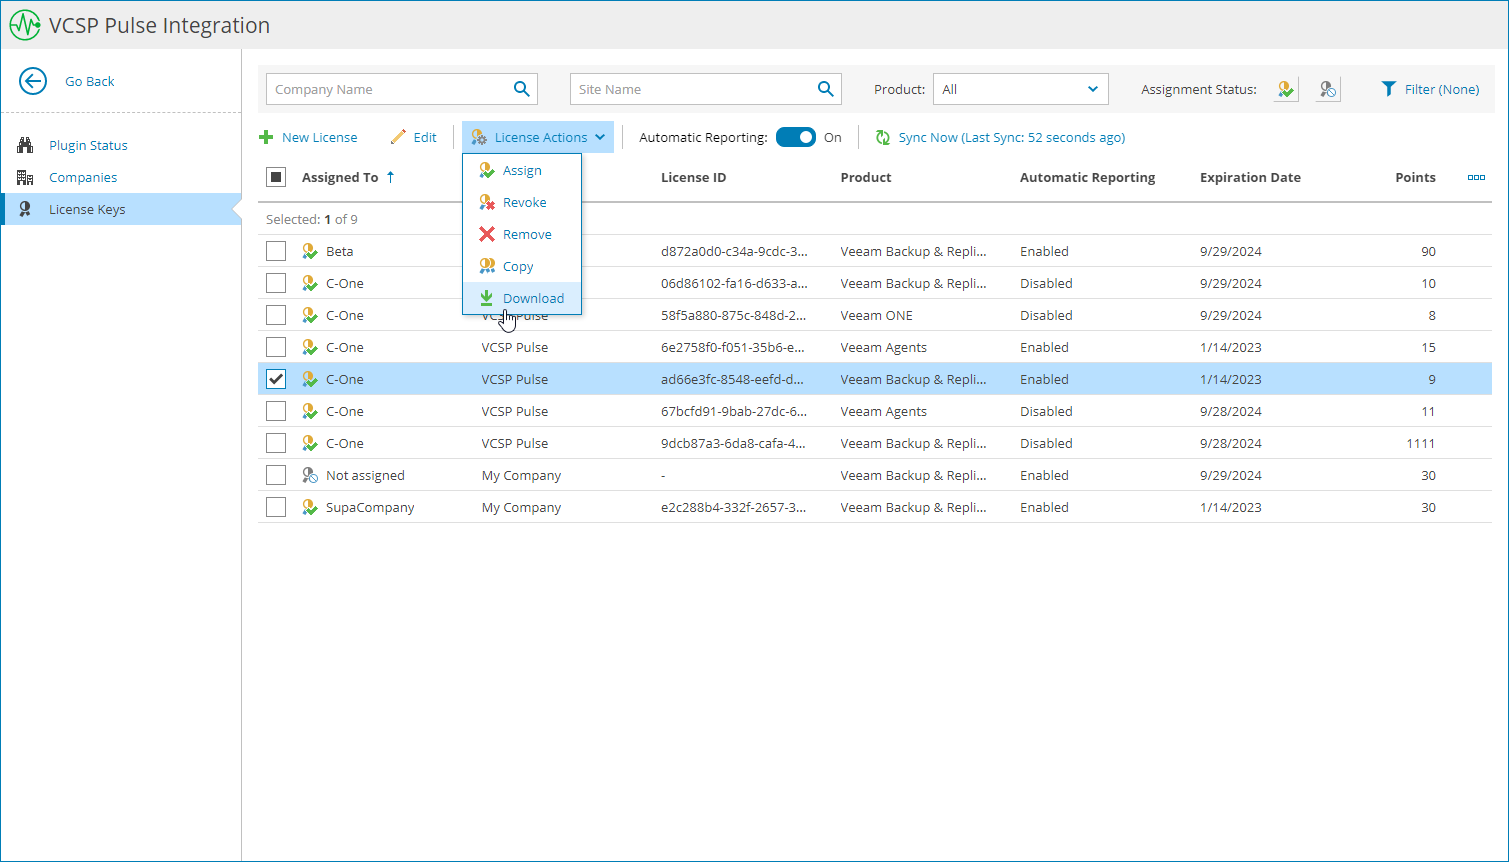Click the VCSP Pulse Integration logo icon
Viewport: 1509px width, 862px height.
click(x=25, y=25)
